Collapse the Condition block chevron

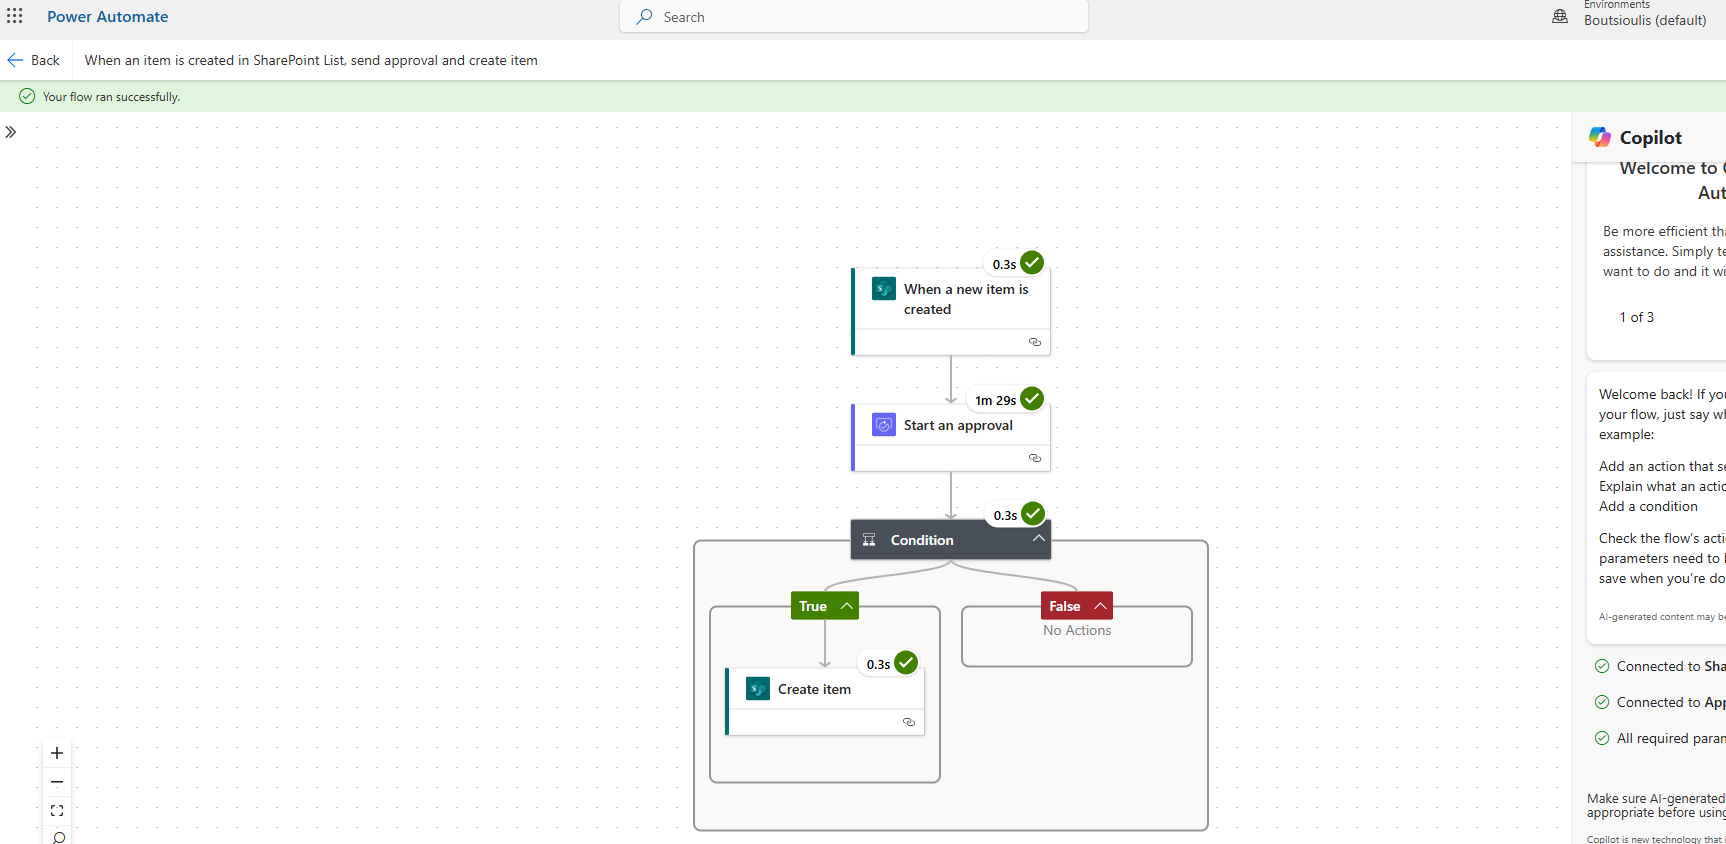pyautogui.click(x=1039, y=538)
